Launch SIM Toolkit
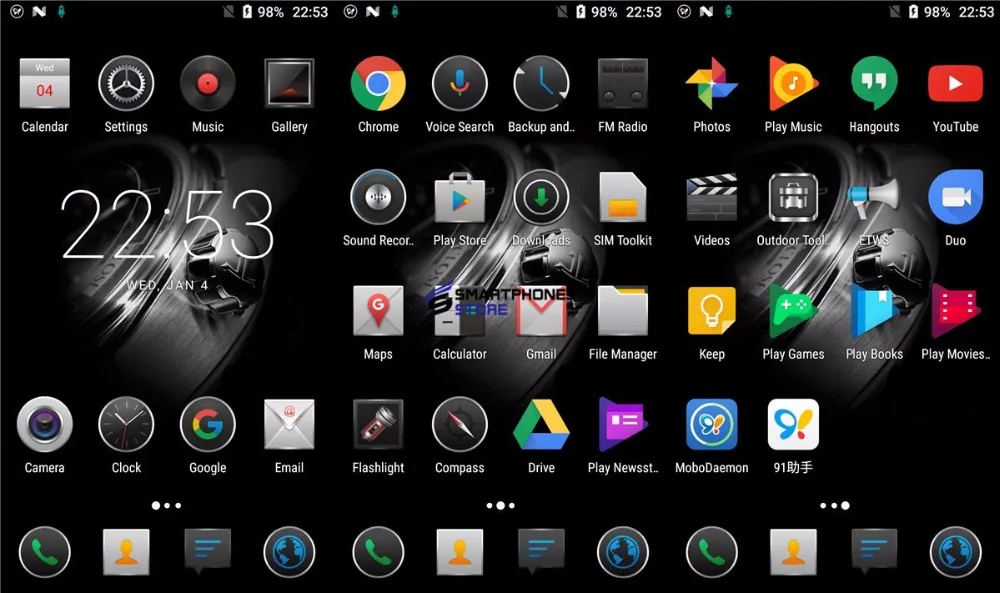 [623, 197]
